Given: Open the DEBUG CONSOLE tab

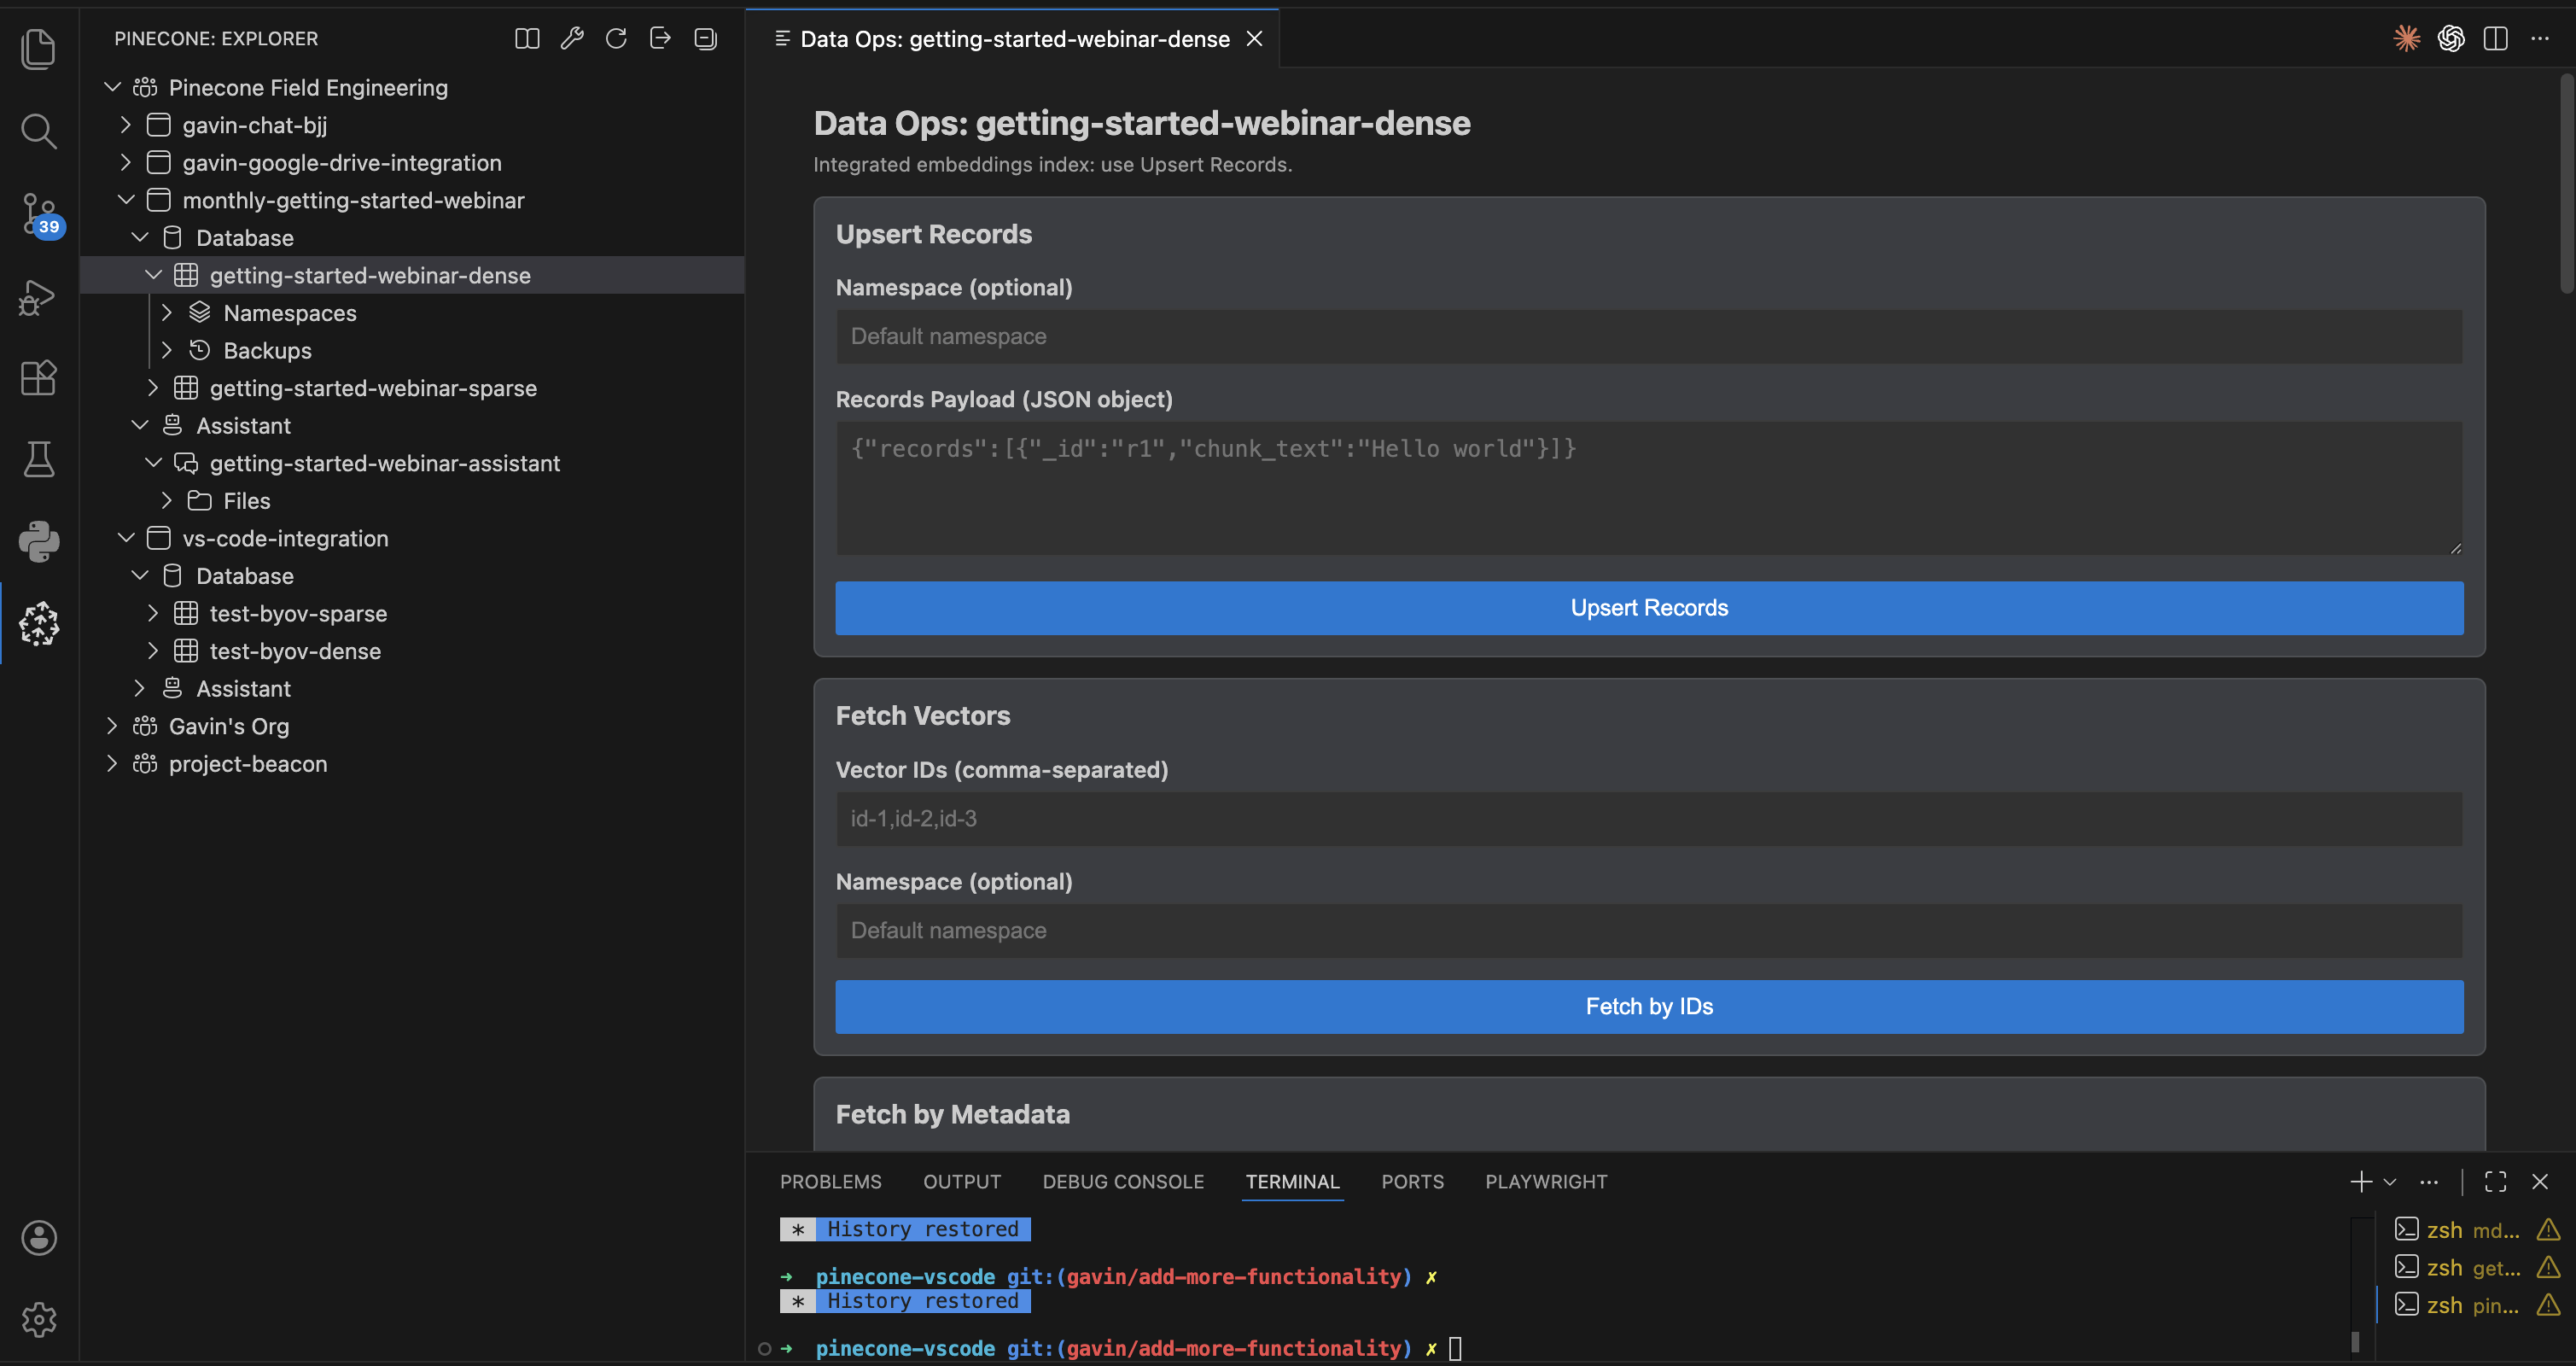Looking at the screenshot, I should click(x=1122, y=1182).
